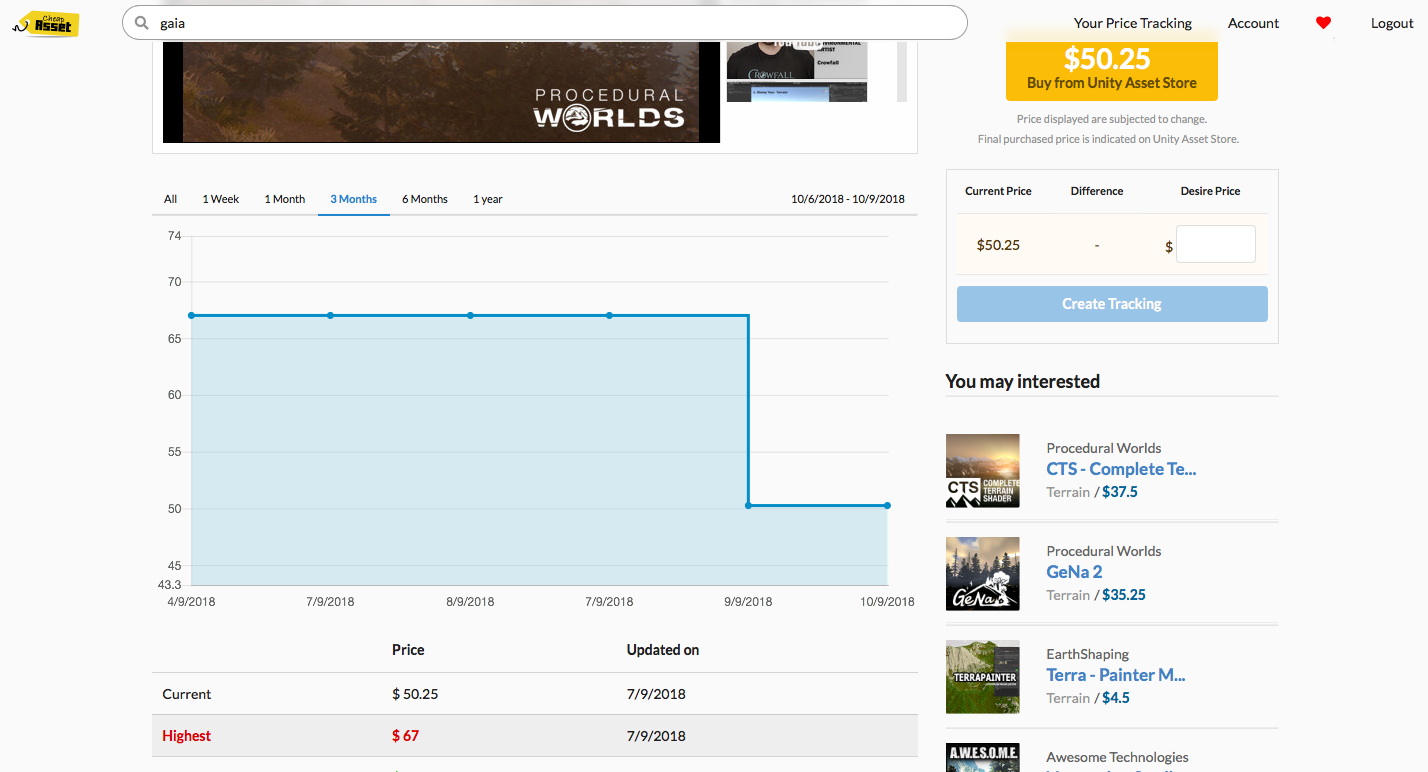Click the Terrain / $35.25 price text

coord(1096,595)
